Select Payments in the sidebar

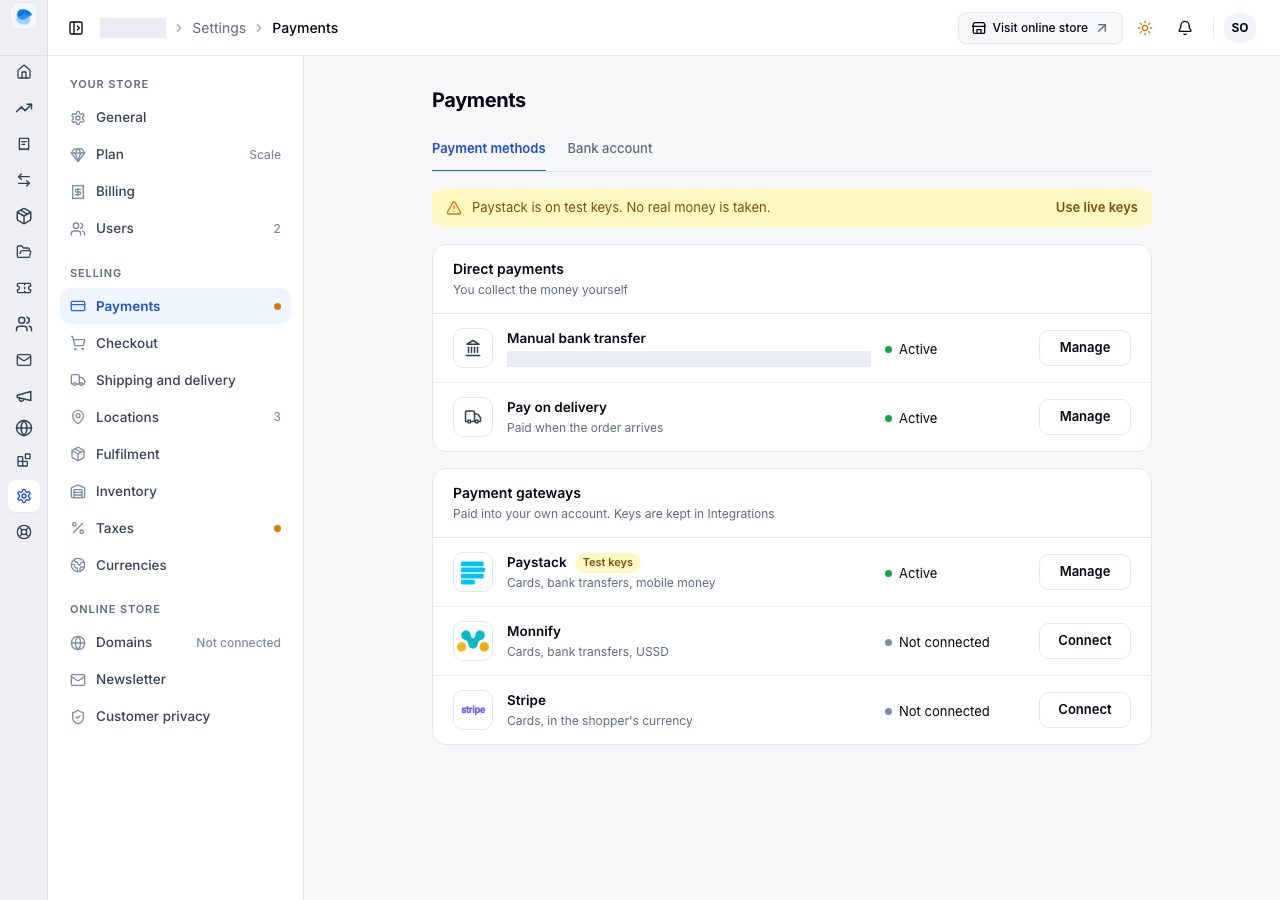click(176, 306)
